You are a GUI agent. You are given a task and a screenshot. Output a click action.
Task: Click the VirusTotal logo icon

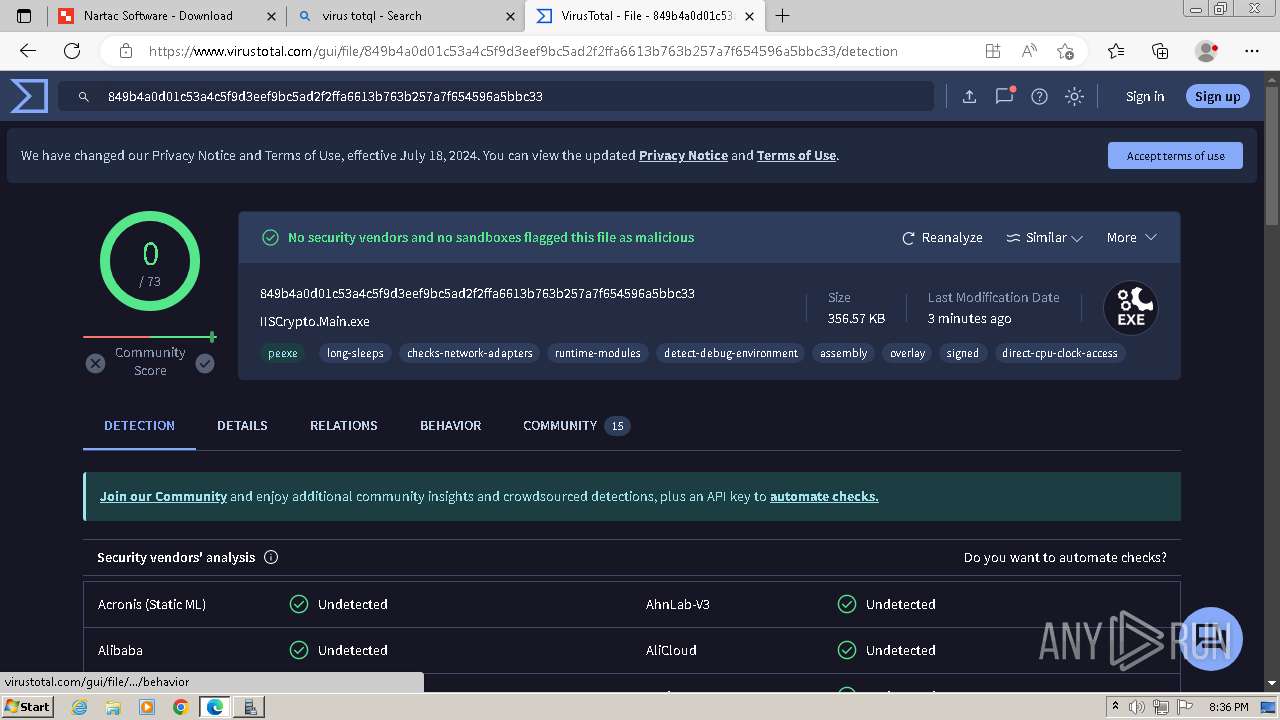29,96
